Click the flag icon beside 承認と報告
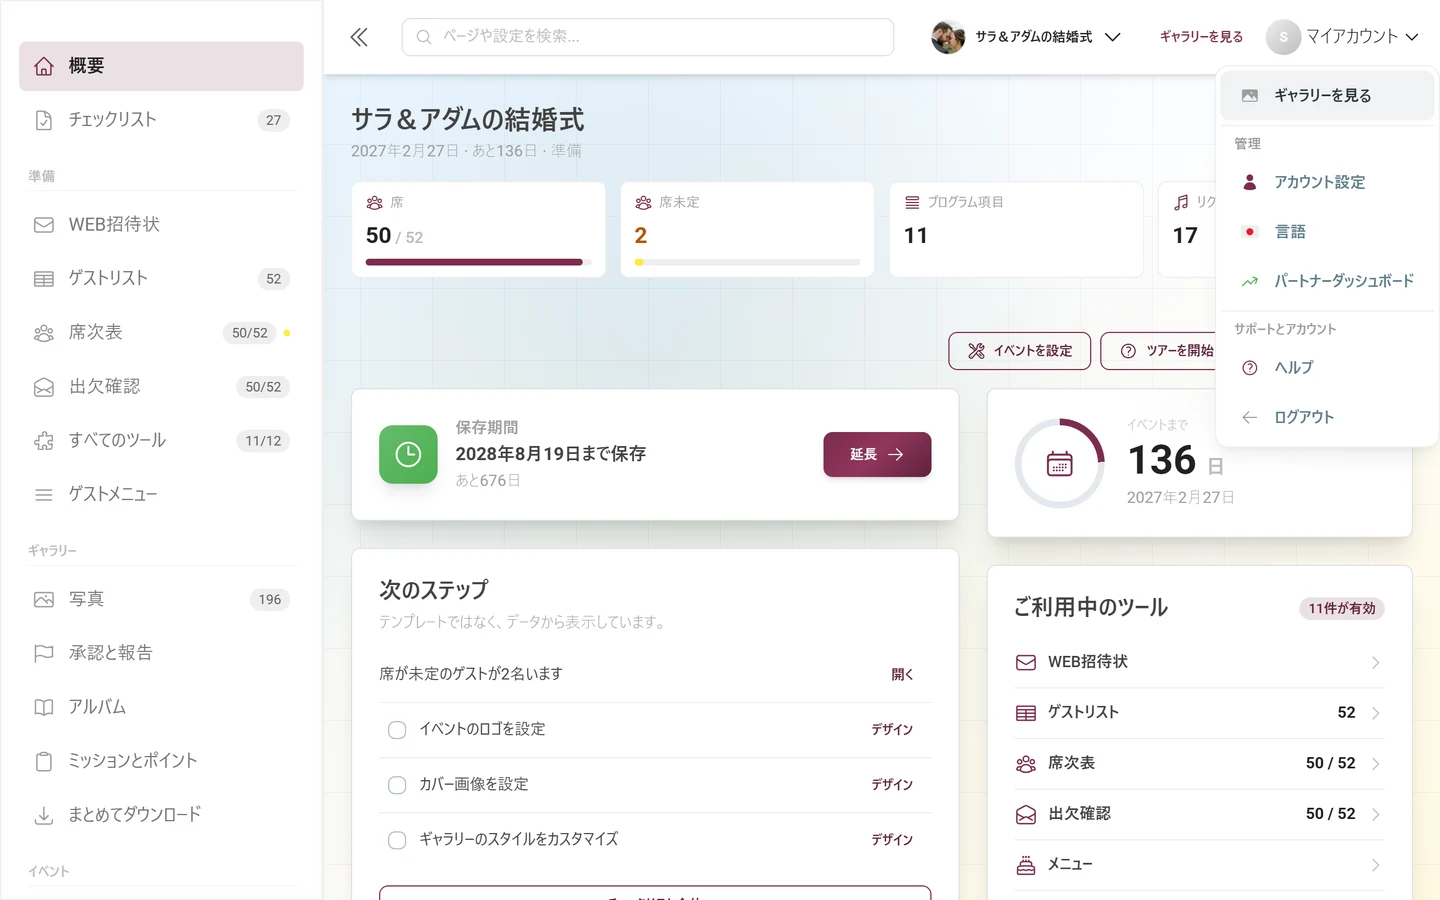This screenshot has height=900, width=1440. coord(44,654)
